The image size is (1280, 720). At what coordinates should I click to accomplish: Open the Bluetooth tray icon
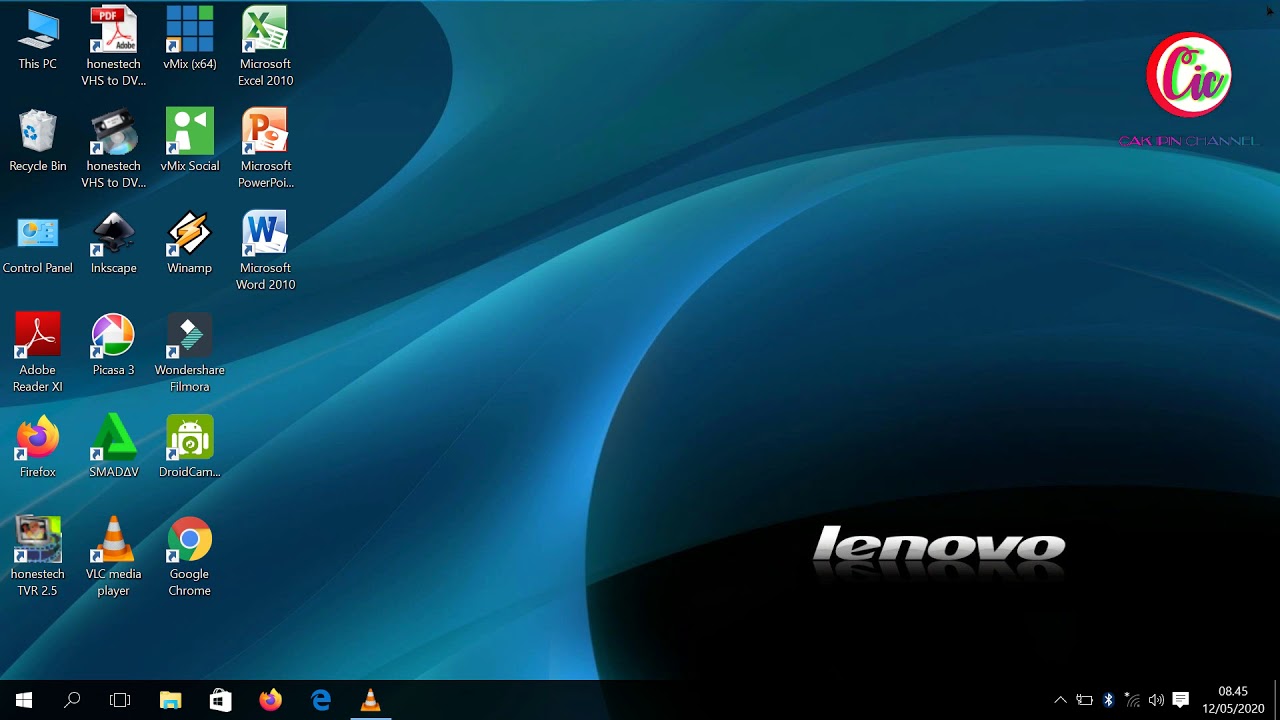(1108, 700)
